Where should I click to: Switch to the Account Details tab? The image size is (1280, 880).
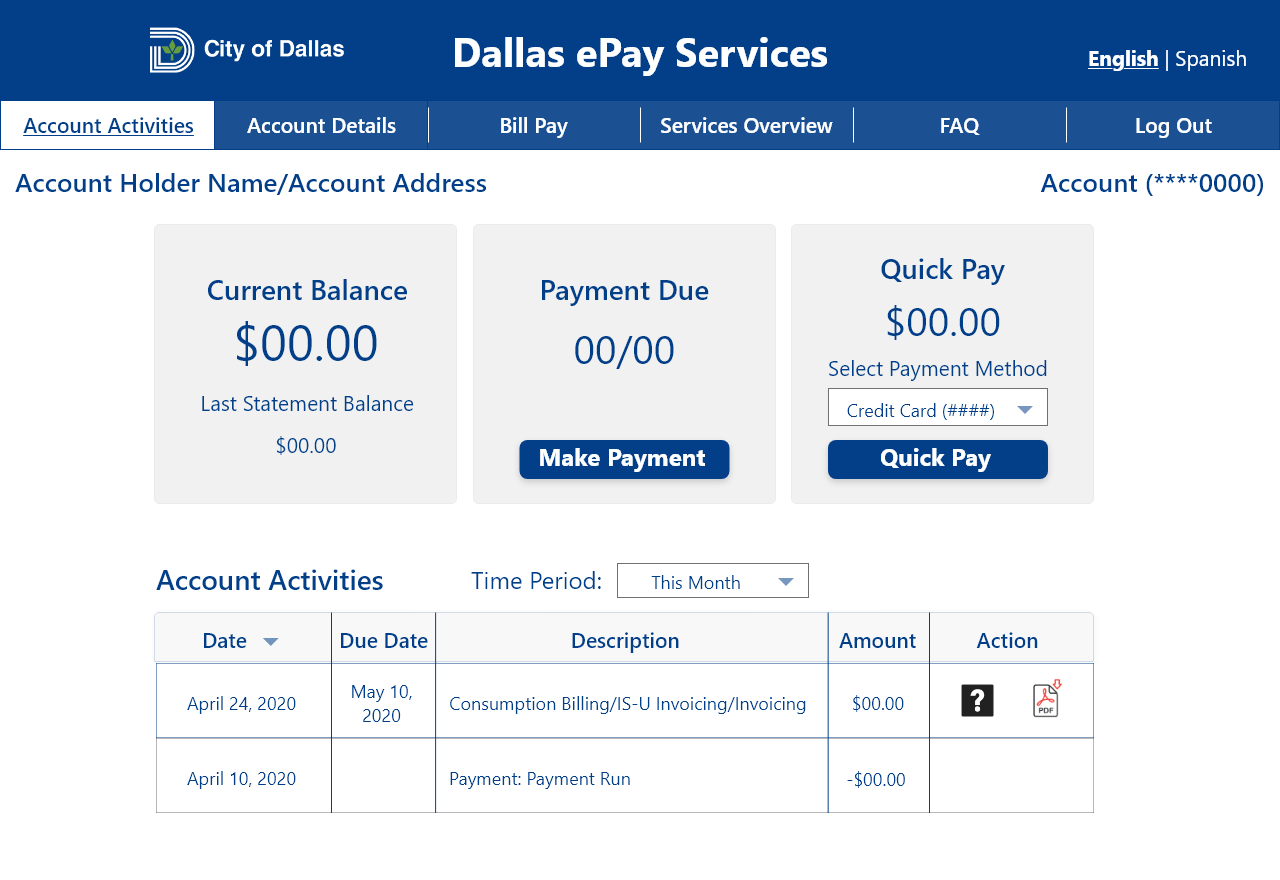pyautogui.click(x=321, y=125)
